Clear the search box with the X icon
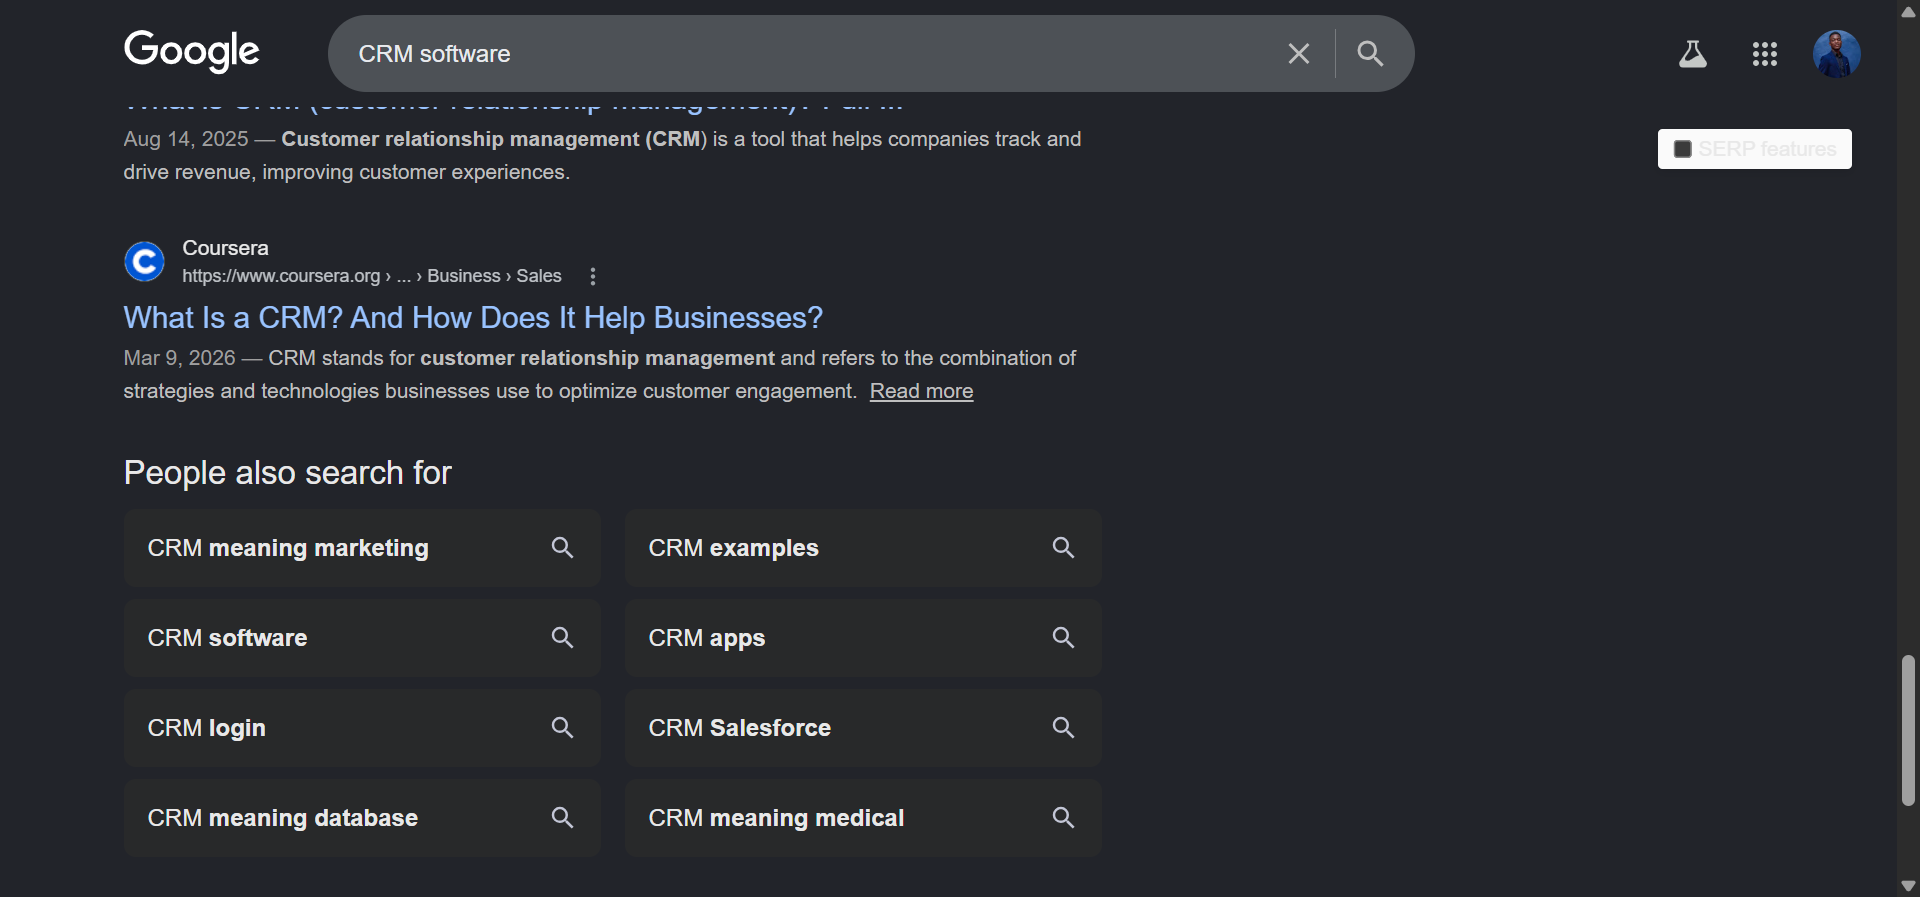 1298,54
